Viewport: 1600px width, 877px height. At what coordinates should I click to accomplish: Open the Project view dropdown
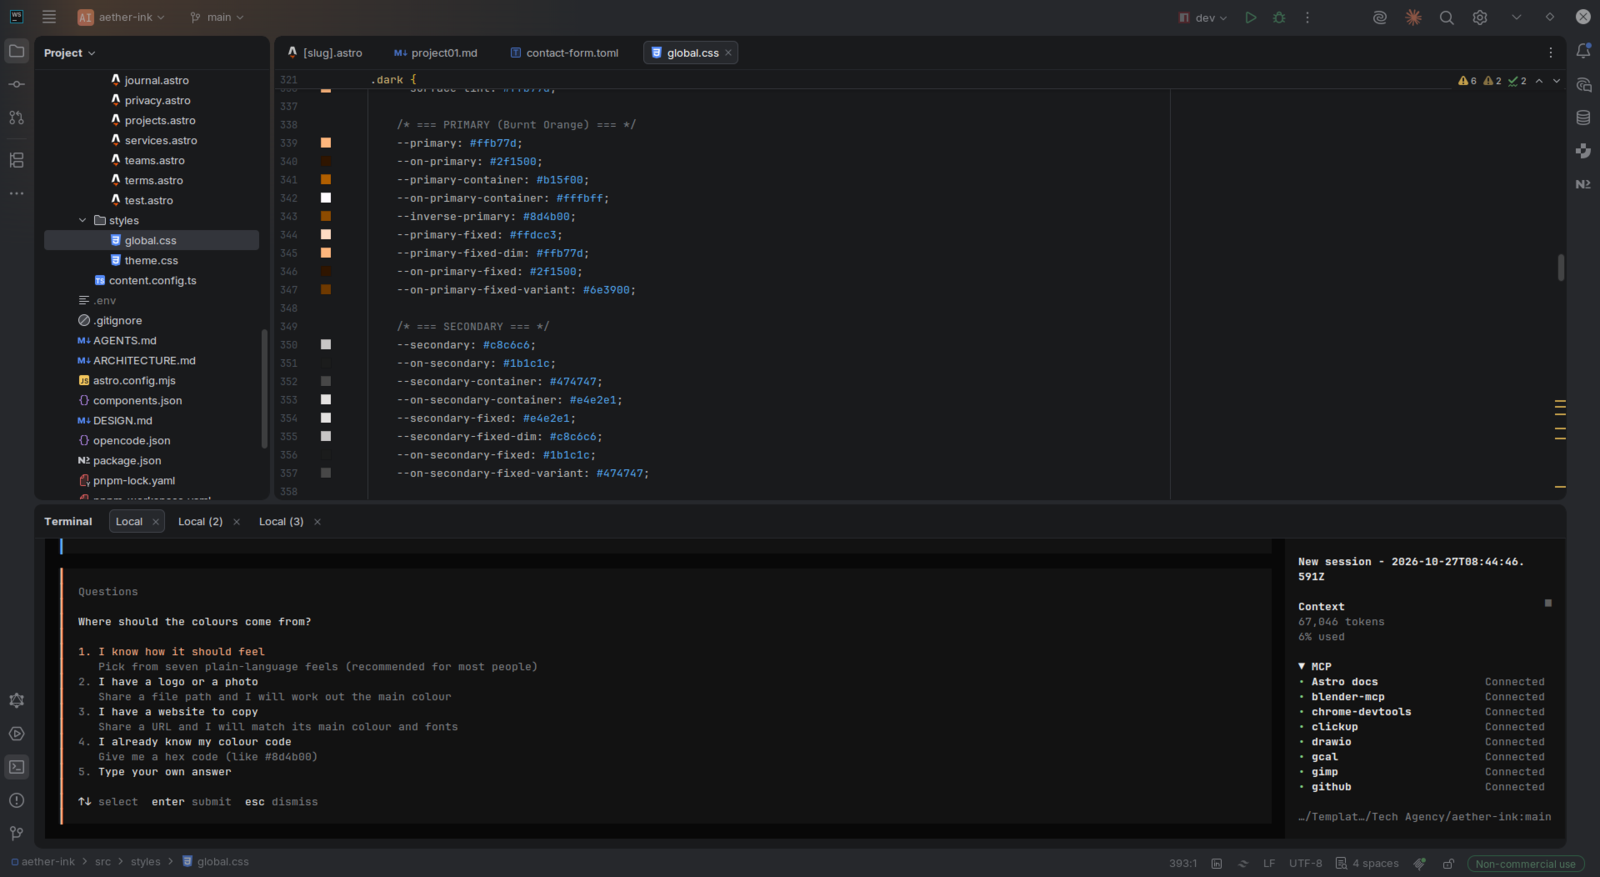[70, 53]
